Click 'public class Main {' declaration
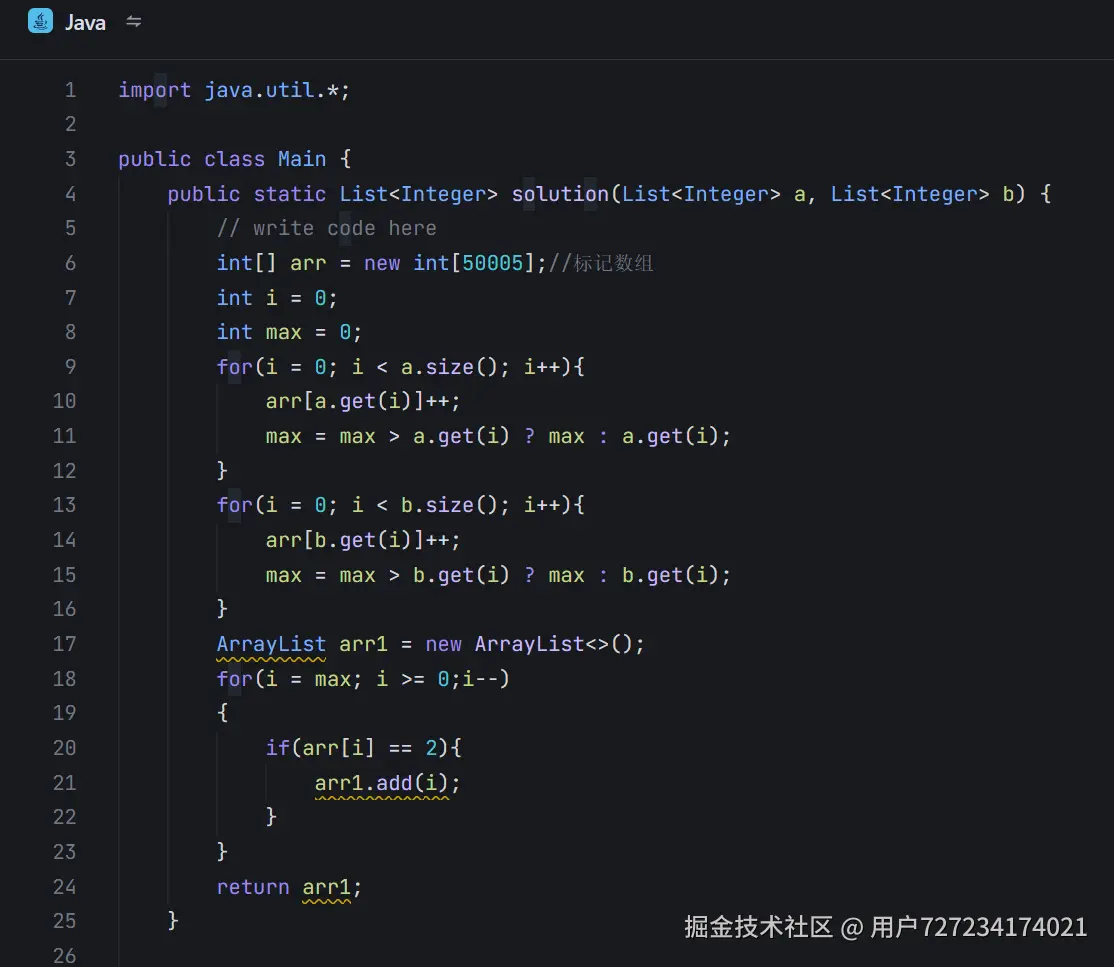This screenshot has width=1114, height=967. pos(234,159)
